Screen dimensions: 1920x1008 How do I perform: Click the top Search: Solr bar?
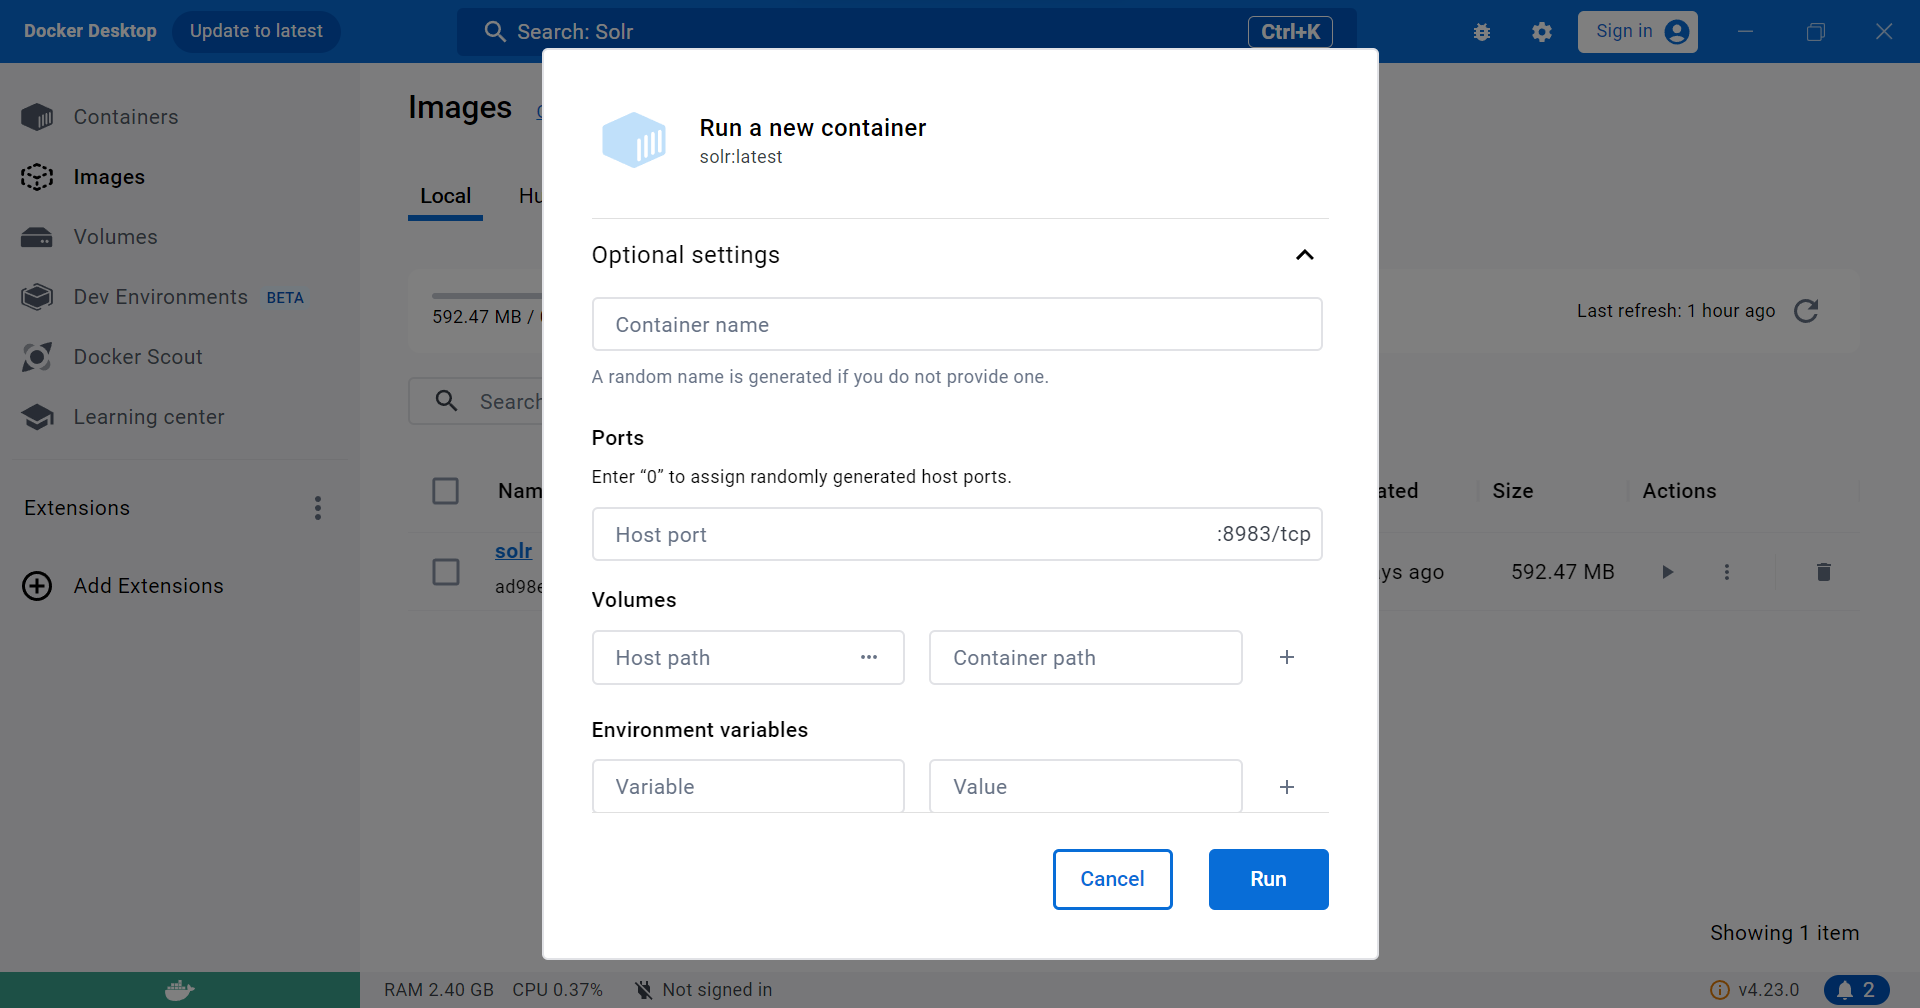[x=907, y=32]
